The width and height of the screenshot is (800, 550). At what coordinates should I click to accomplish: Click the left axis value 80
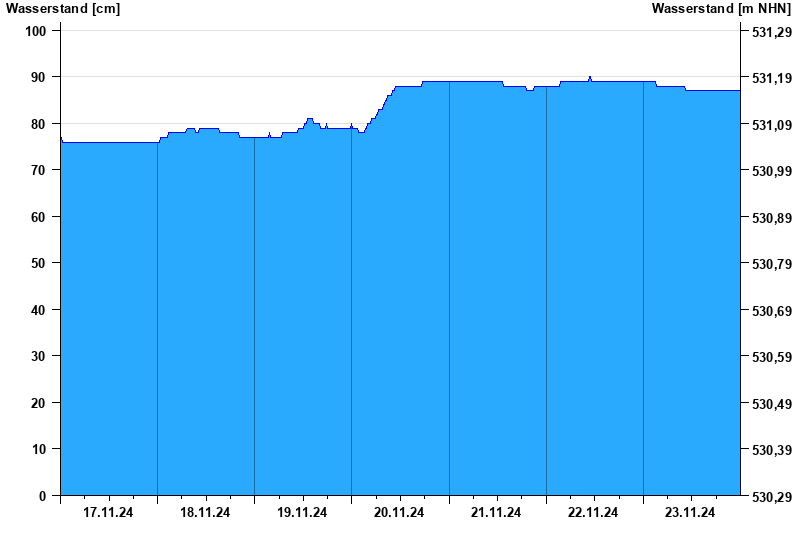[x=38, y=124]
